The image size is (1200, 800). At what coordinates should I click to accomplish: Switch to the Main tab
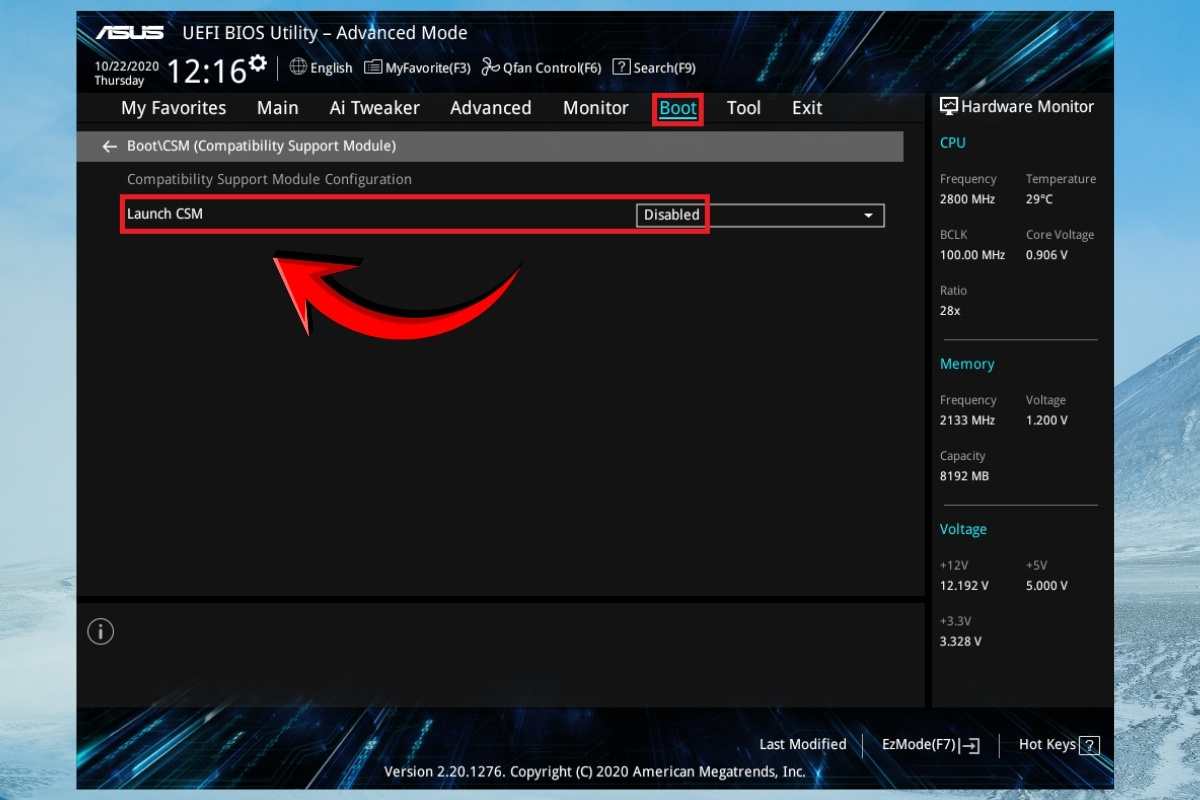277,108
